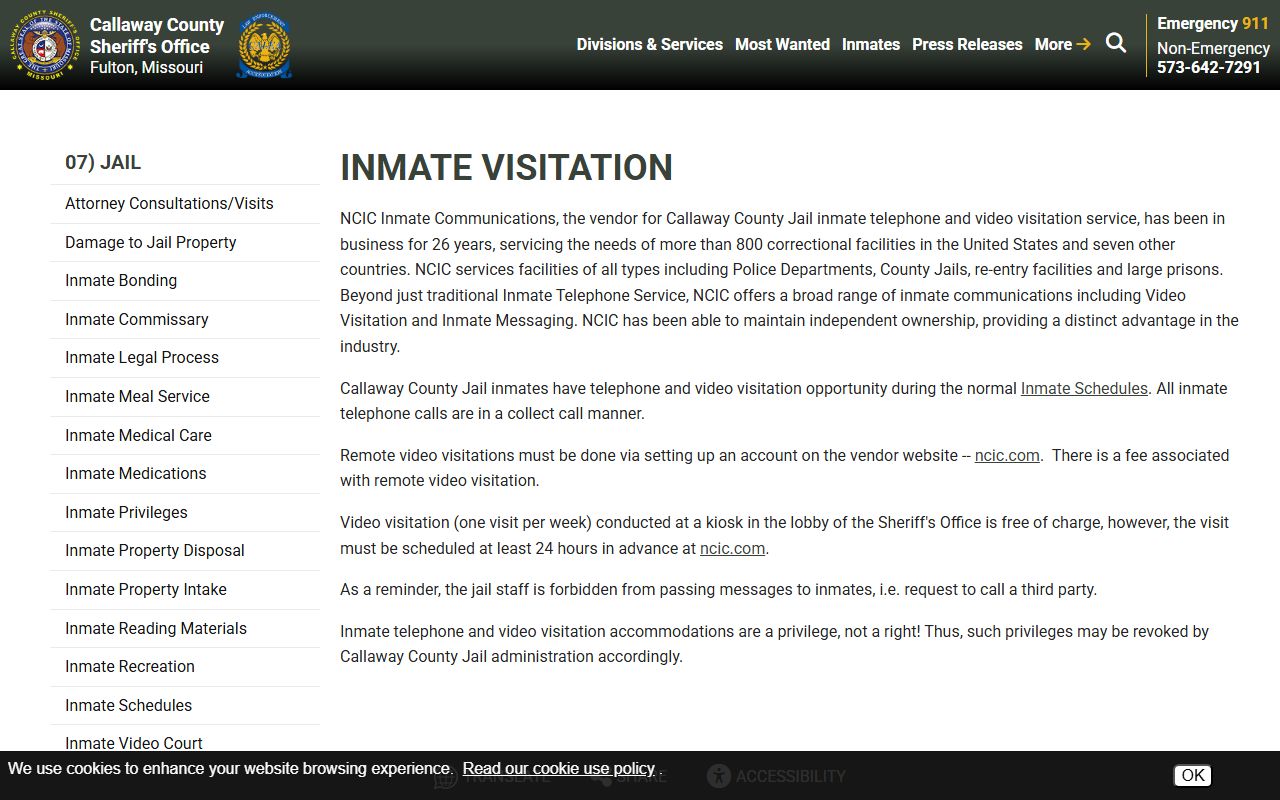The width and height of the screenshot is (1280, 800).
Task: Open the Divisions & Services menu
Action: 649,44
